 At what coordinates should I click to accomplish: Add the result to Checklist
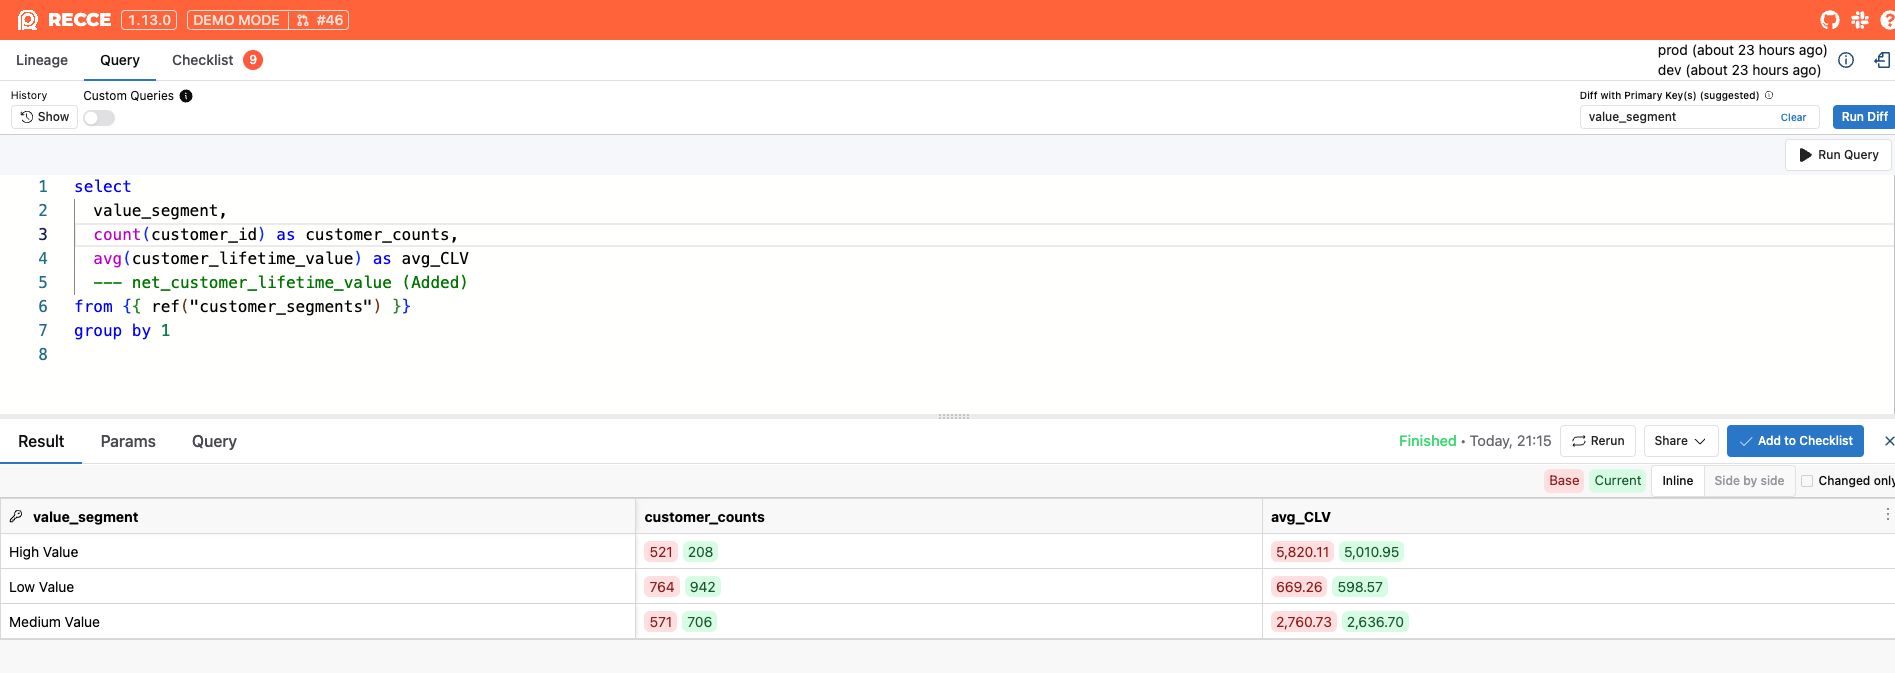click(x=1795, y=441)
